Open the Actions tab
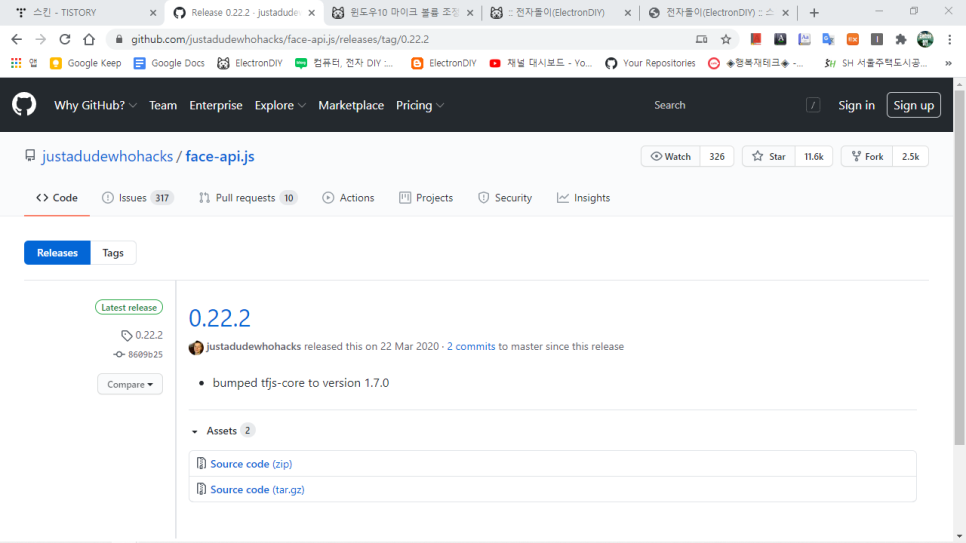The height and width of the screenshot is (543, 966). [x=348, y=198]
